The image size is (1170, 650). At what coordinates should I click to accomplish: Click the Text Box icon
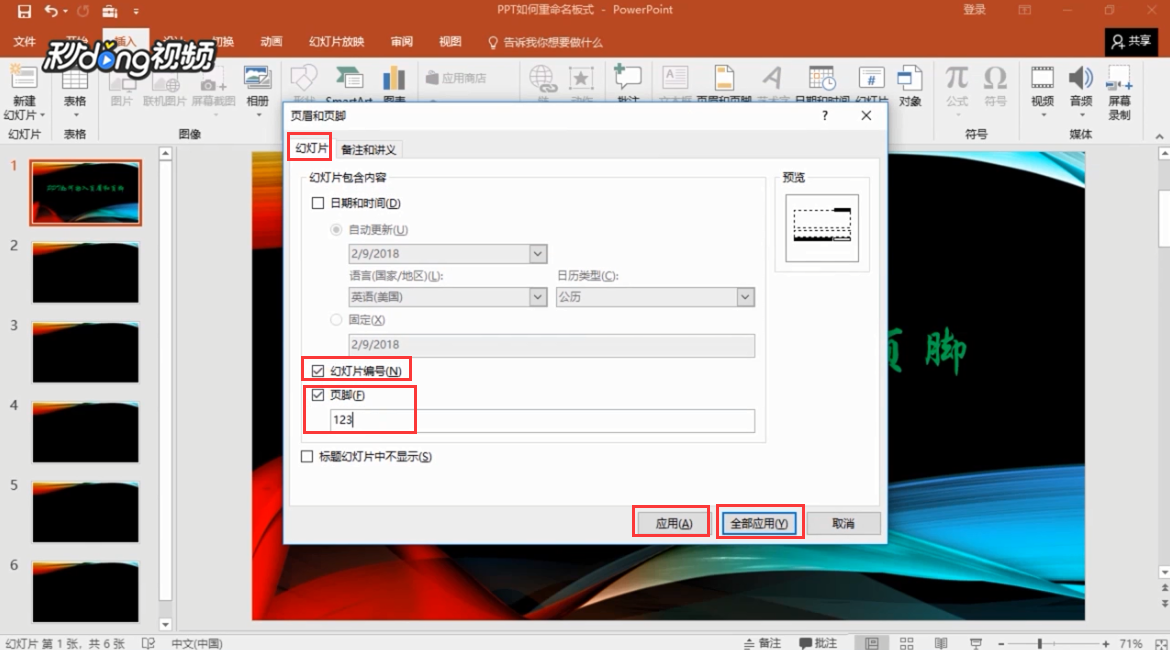click(675, 78)
